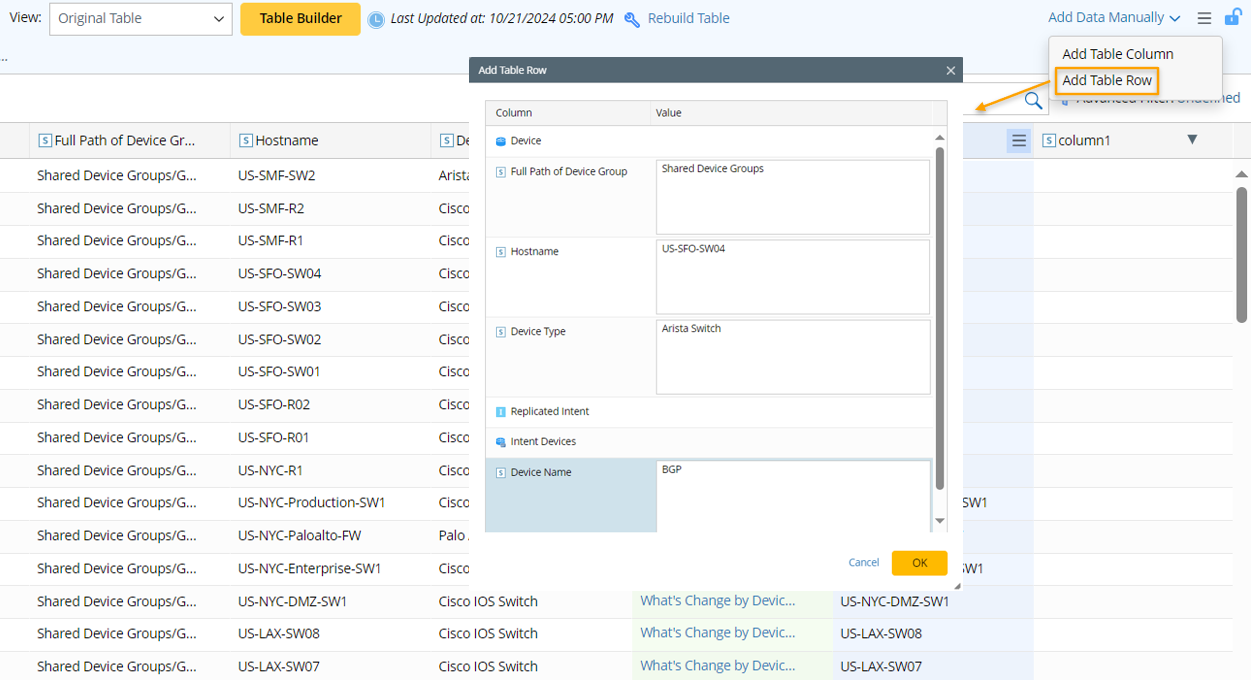Click into the Hostname value text field
This screenshot has height=680, width=1251.
tap(793, 277)
